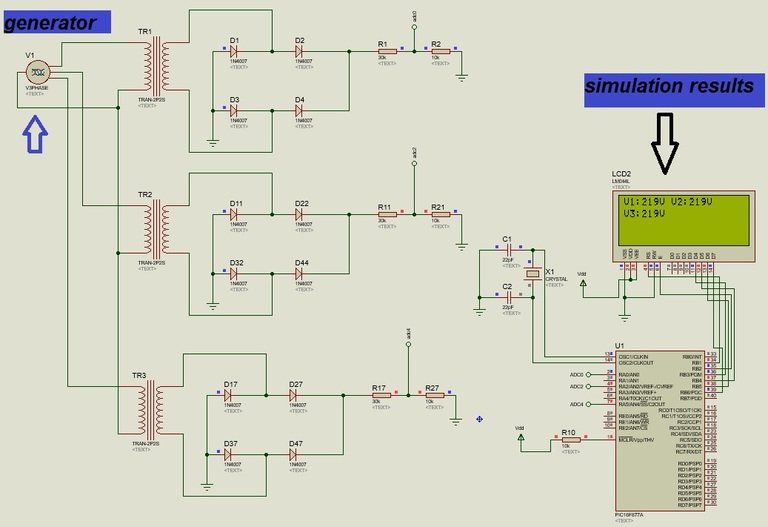Select the U1 PIC16F877A microcontroller
The image size is (768, 527).
[x=660, y=428]
